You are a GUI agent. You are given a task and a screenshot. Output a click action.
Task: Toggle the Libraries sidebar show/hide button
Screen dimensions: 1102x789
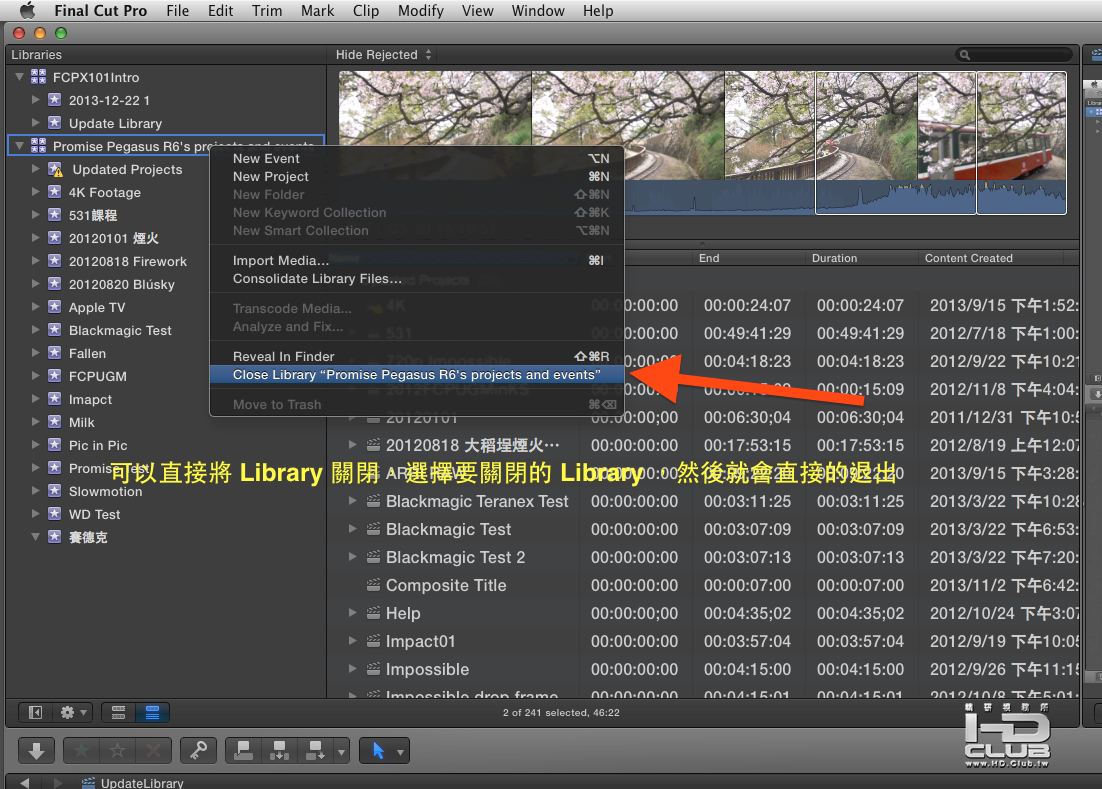tap(35, 712)
